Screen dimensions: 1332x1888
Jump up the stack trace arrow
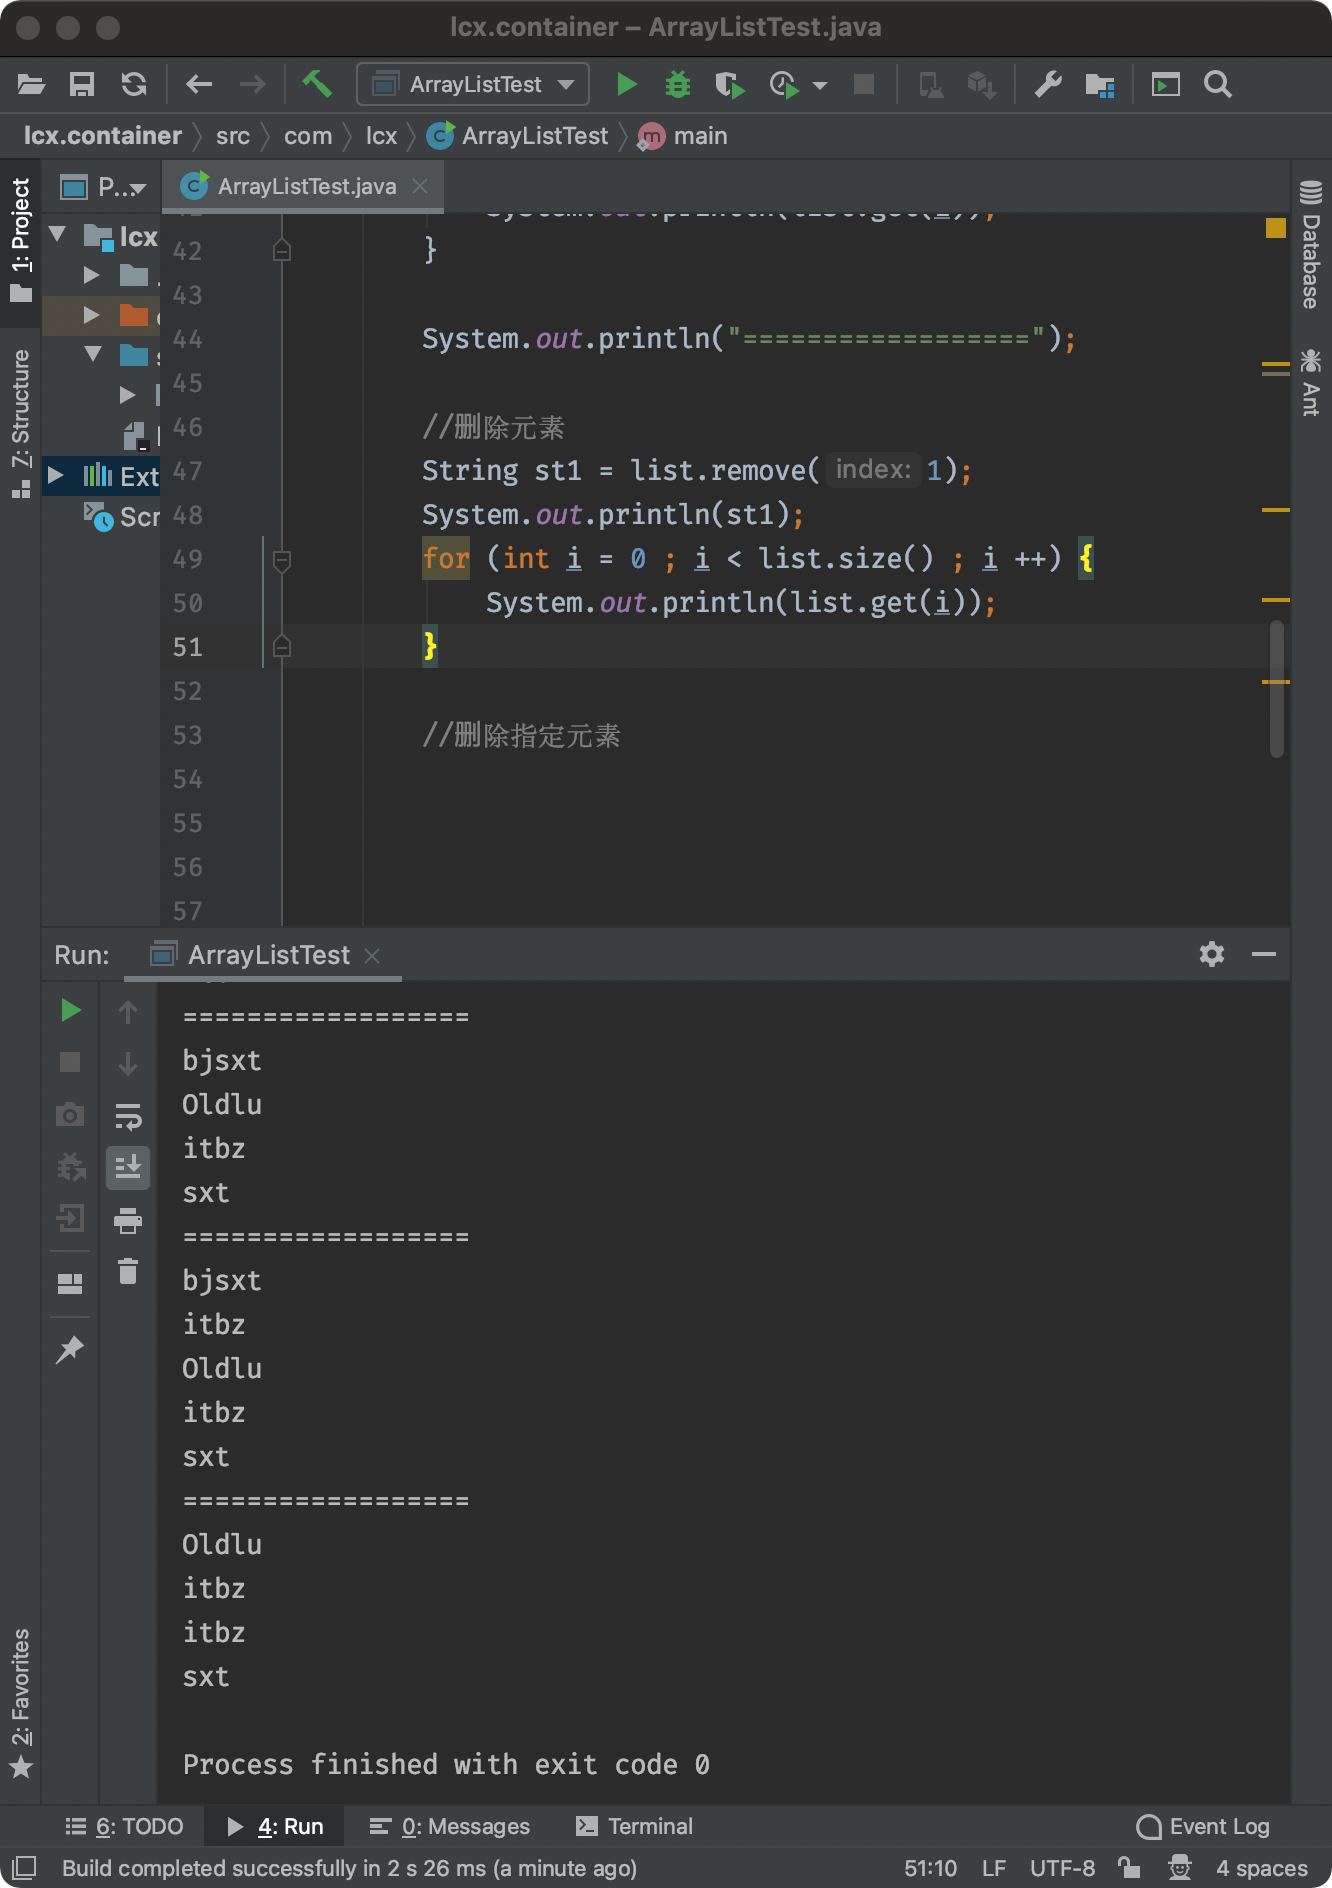[x=128, y=1012]
